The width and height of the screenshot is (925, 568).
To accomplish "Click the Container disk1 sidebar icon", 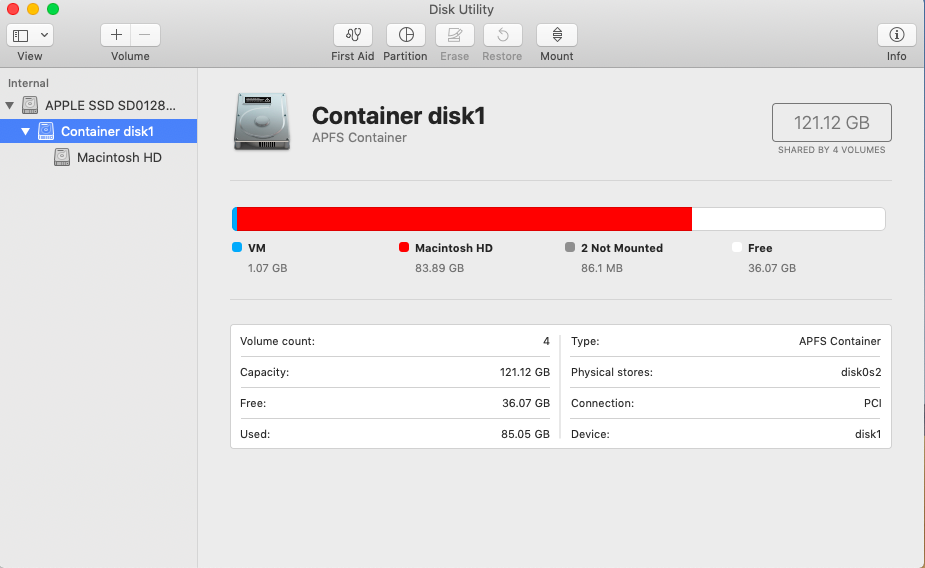I will [46, 131].
